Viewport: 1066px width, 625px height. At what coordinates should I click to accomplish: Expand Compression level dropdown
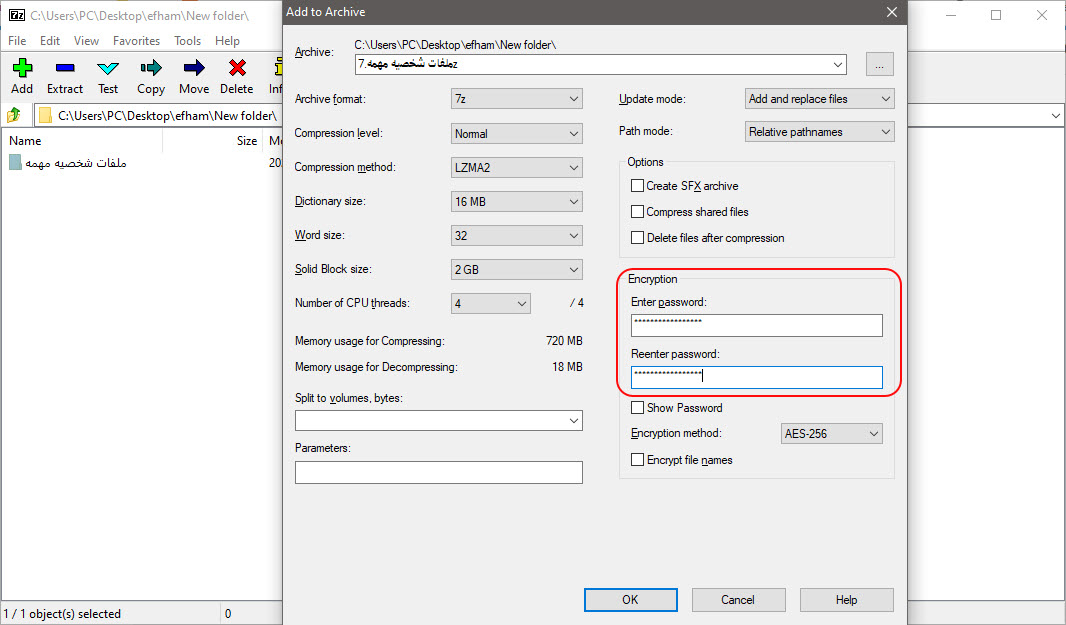(517, 133)
